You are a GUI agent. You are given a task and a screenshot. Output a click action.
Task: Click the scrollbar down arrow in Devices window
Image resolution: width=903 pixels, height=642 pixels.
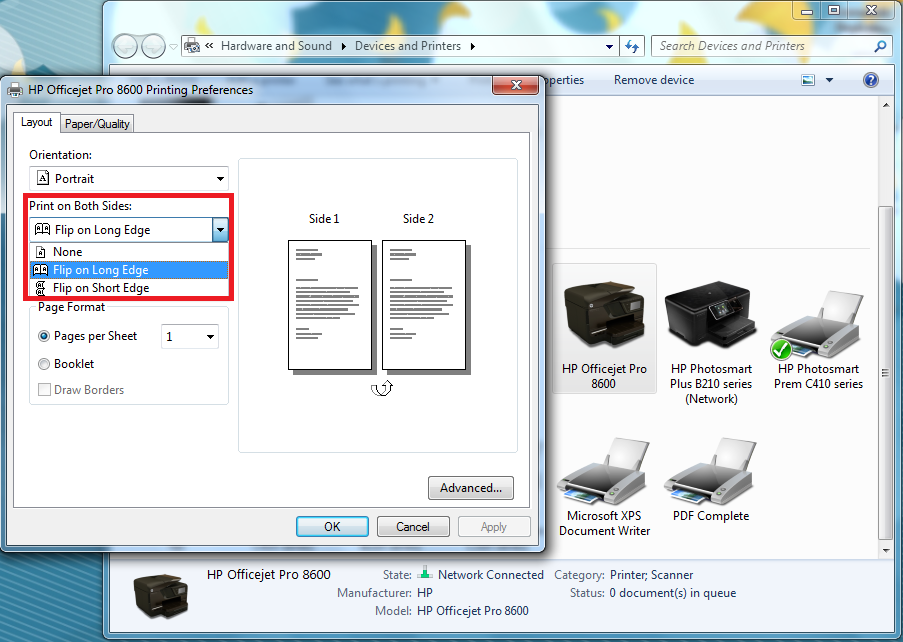coord(886,551)
